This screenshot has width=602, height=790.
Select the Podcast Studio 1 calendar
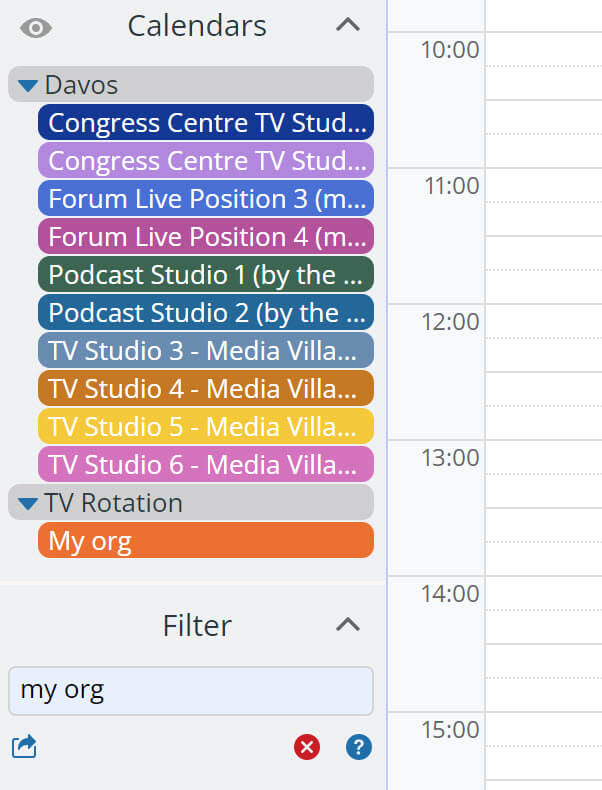[206, 275]
